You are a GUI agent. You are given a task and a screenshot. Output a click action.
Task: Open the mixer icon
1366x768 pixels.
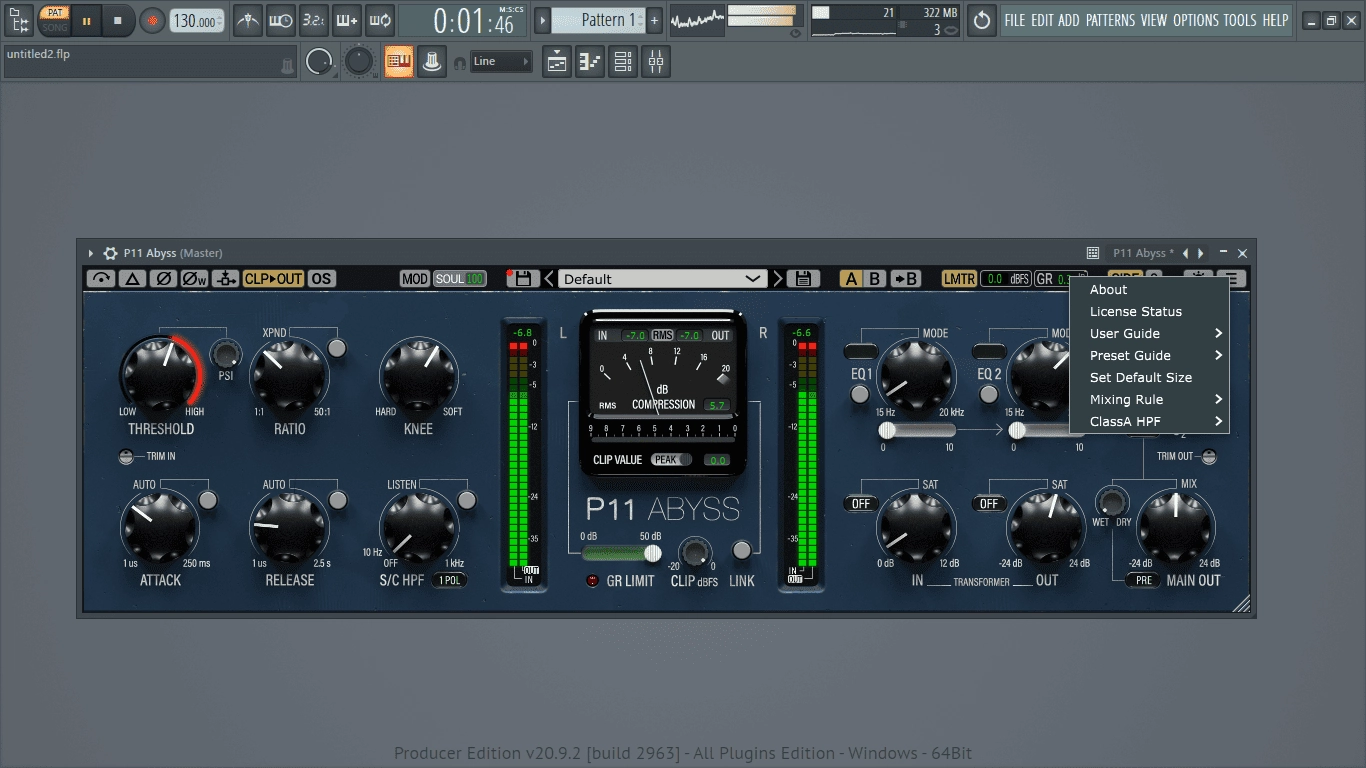(656, 62)
